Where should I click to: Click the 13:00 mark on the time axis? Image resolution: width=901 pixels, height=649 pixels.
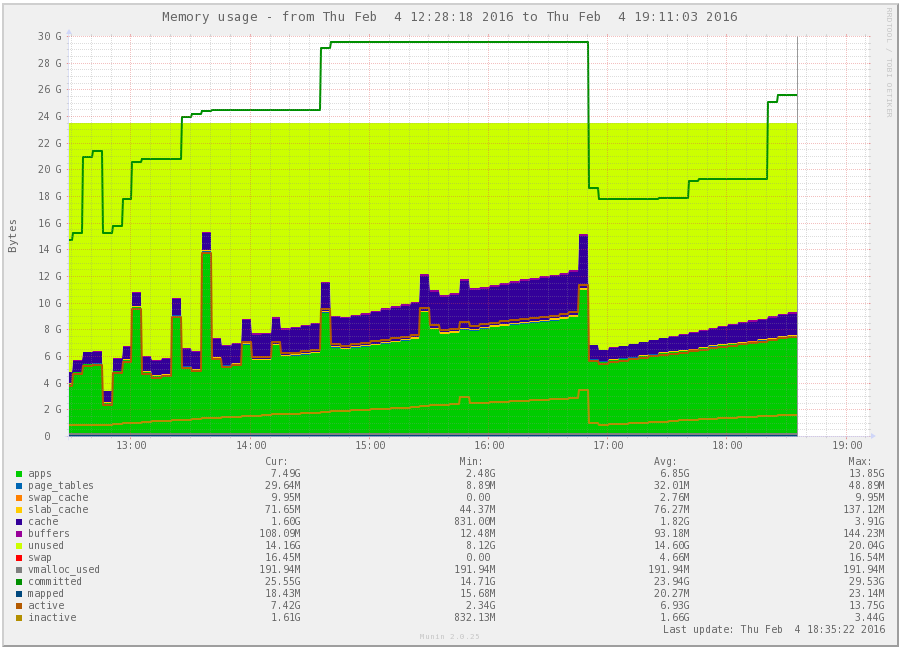click(131, 446)
